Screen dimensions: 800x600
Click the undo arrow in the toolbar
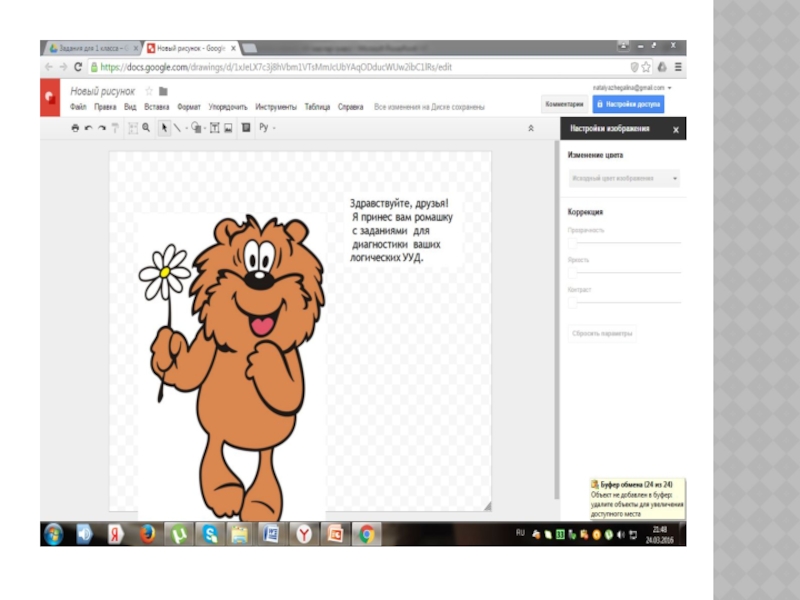[88, 128]
